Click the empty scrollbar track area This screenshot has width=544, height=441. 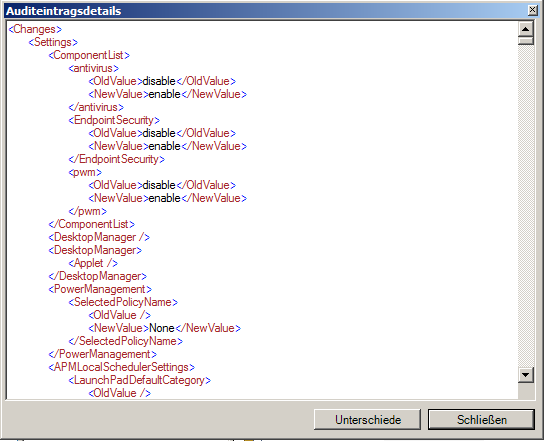[x=526, y=206]
